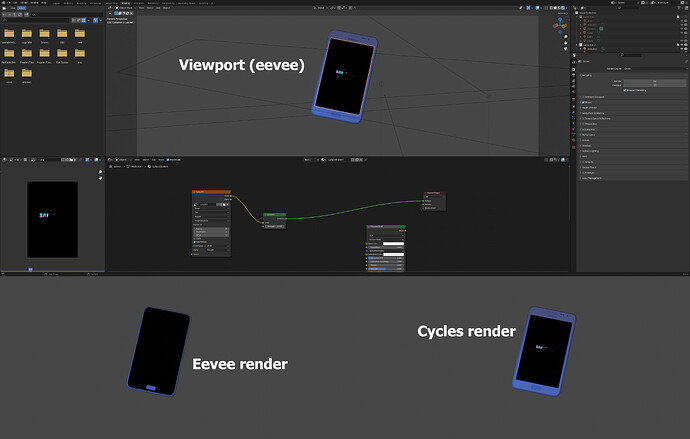Open the Modifiers wrench properties tab
This screenshot has height=439, width=690.
573,112
